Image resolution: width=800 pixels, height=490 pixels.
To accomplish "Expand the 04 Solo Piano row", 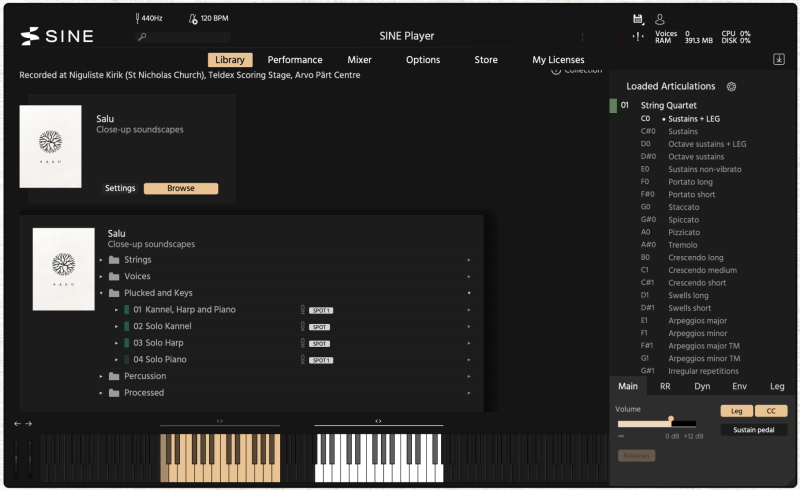I will 116,359.
